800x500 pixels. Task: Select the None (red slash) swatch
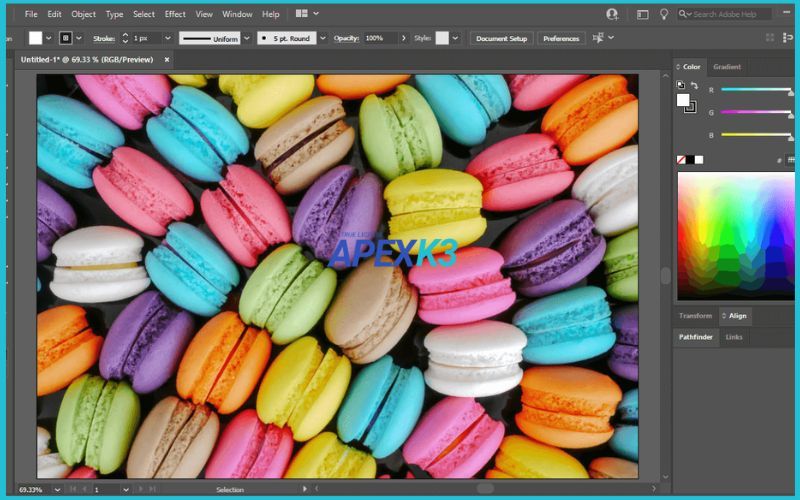coord(681,159)
